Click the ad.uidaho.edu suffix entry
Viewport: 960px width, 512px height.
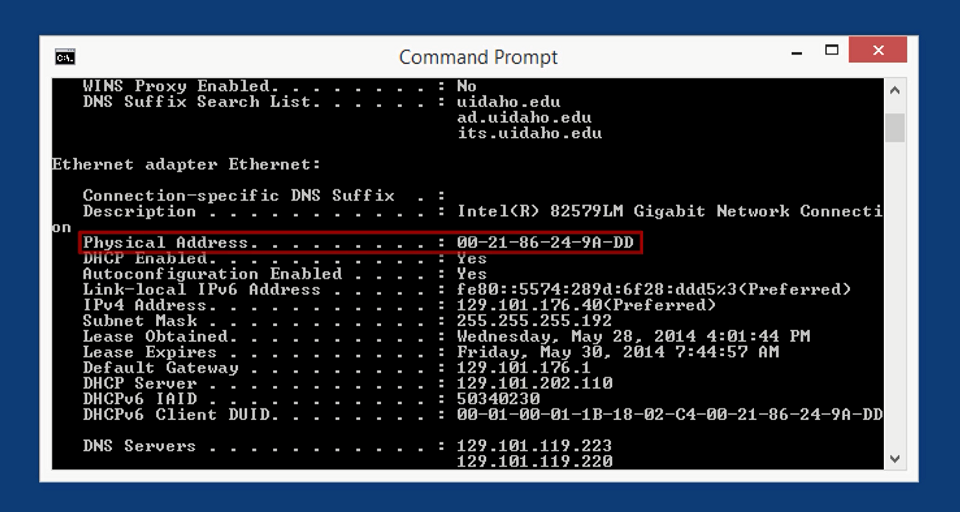pyautogui.click(x=524, y=117)
